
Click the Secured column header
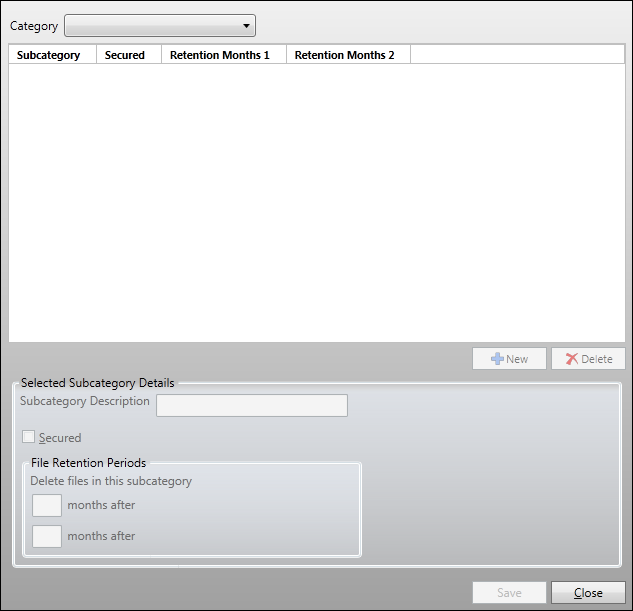click(x=129, y=55)
